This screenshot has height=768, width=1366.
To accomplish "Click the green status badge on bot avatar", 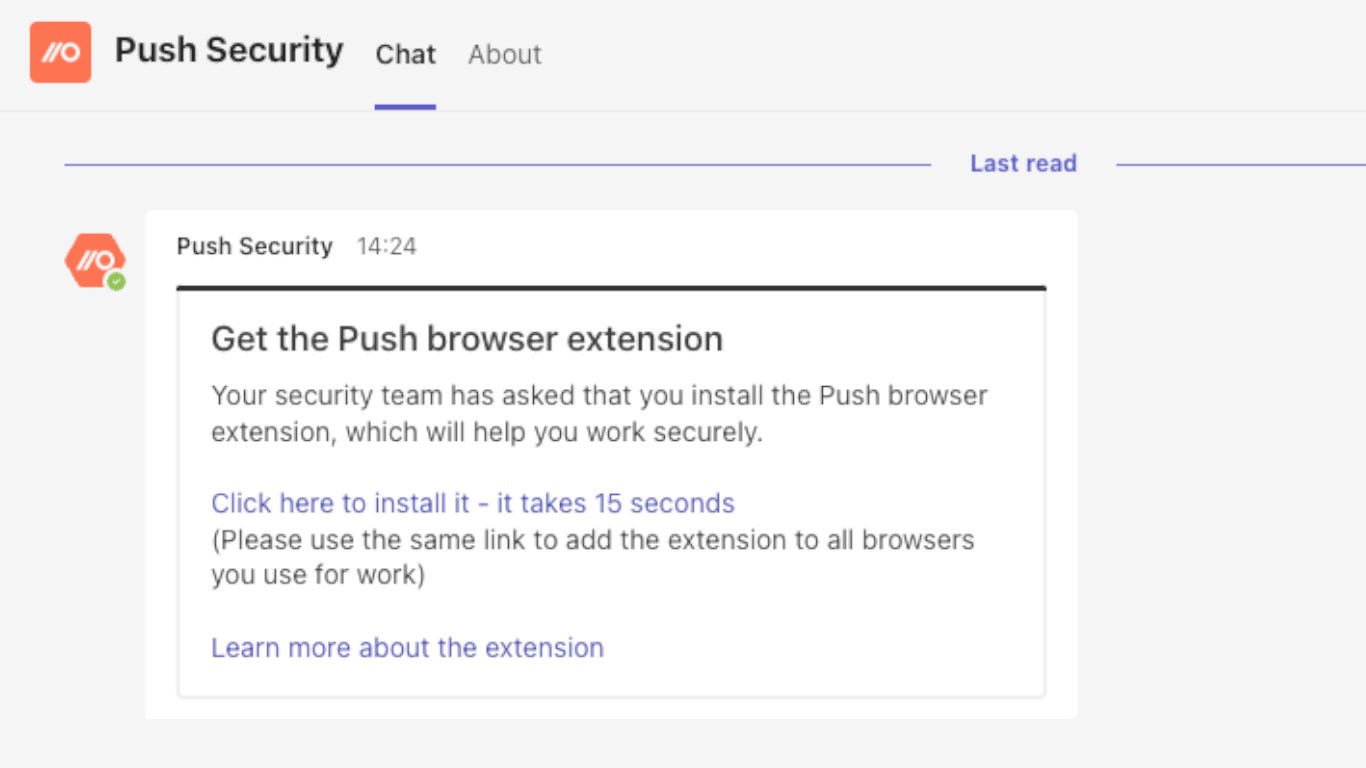I will (117, 283).
